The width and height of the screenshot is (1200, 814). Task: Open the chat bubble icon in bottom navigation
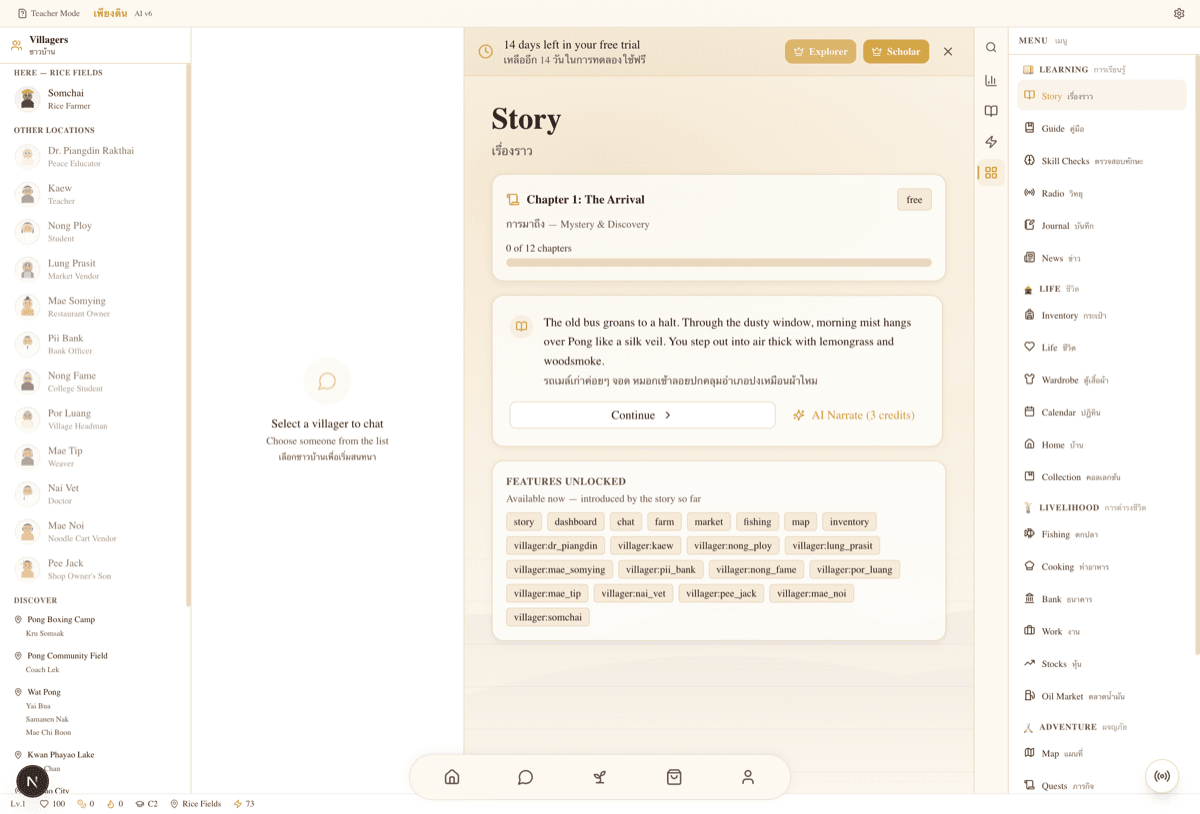(x=525, y=777)
